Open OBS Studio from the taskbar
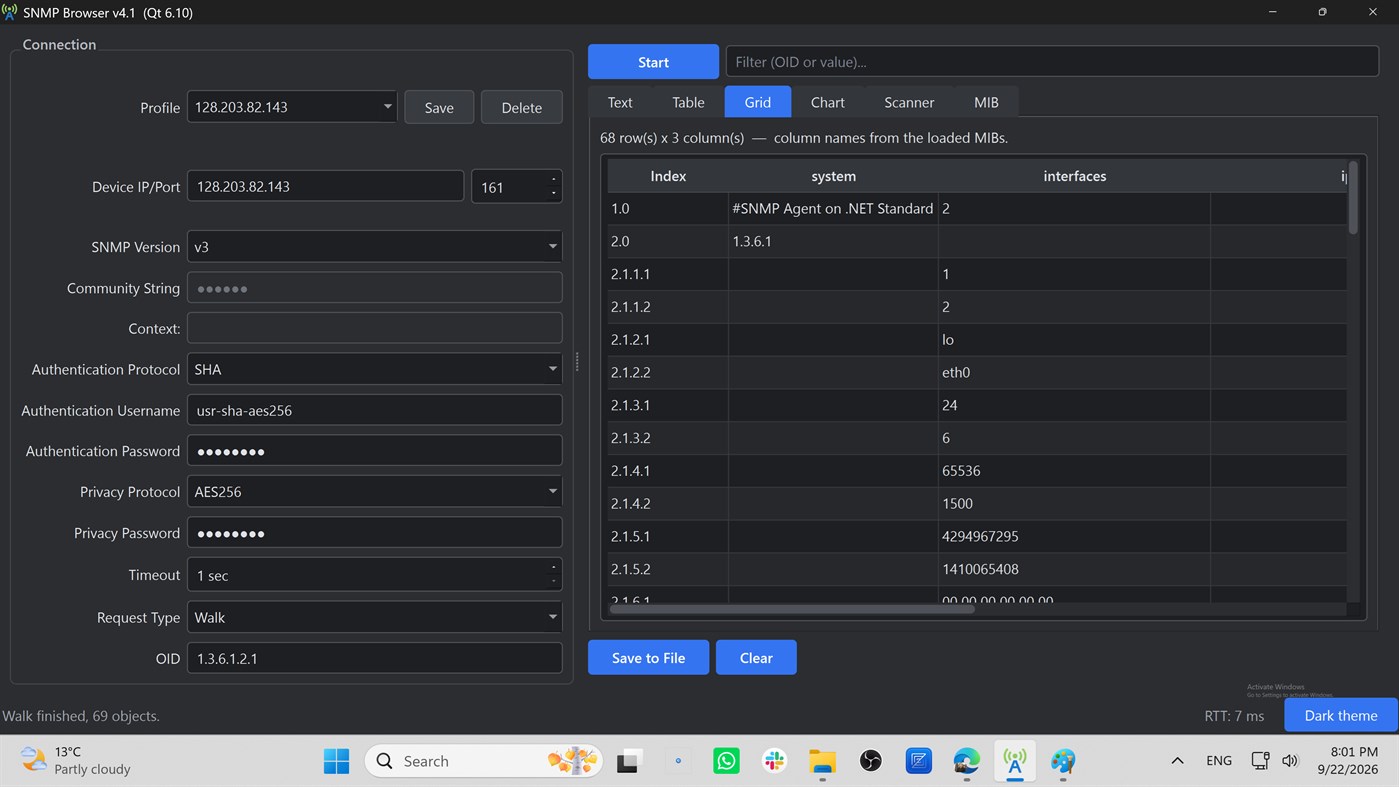Viewport: 1399px width, 787px height. point(870,761)
